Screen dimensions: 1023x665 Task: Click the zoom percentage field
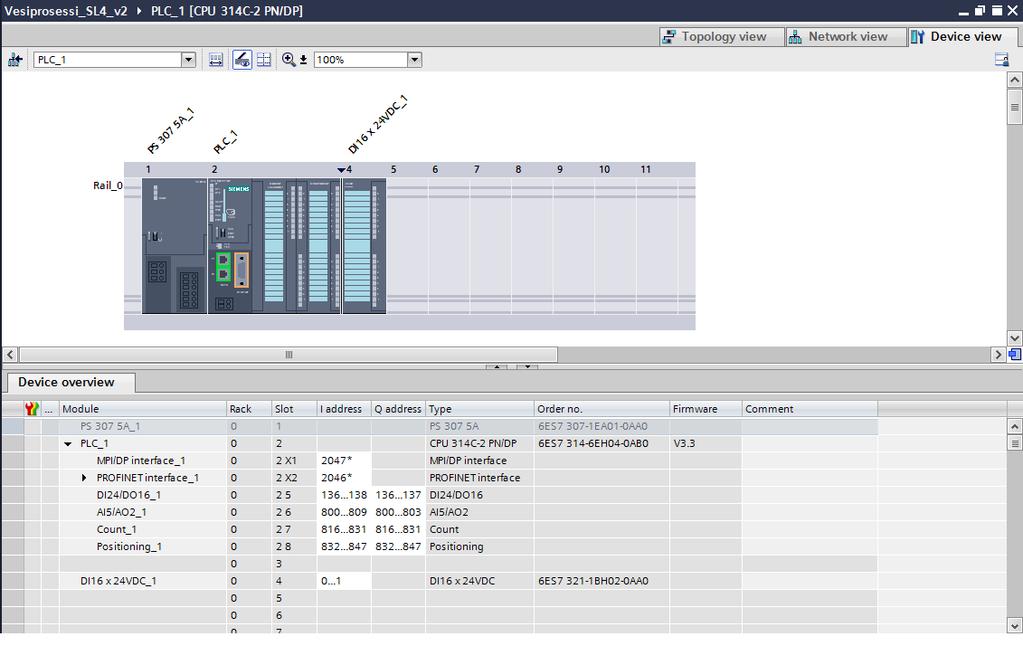(x=361, y=60)
